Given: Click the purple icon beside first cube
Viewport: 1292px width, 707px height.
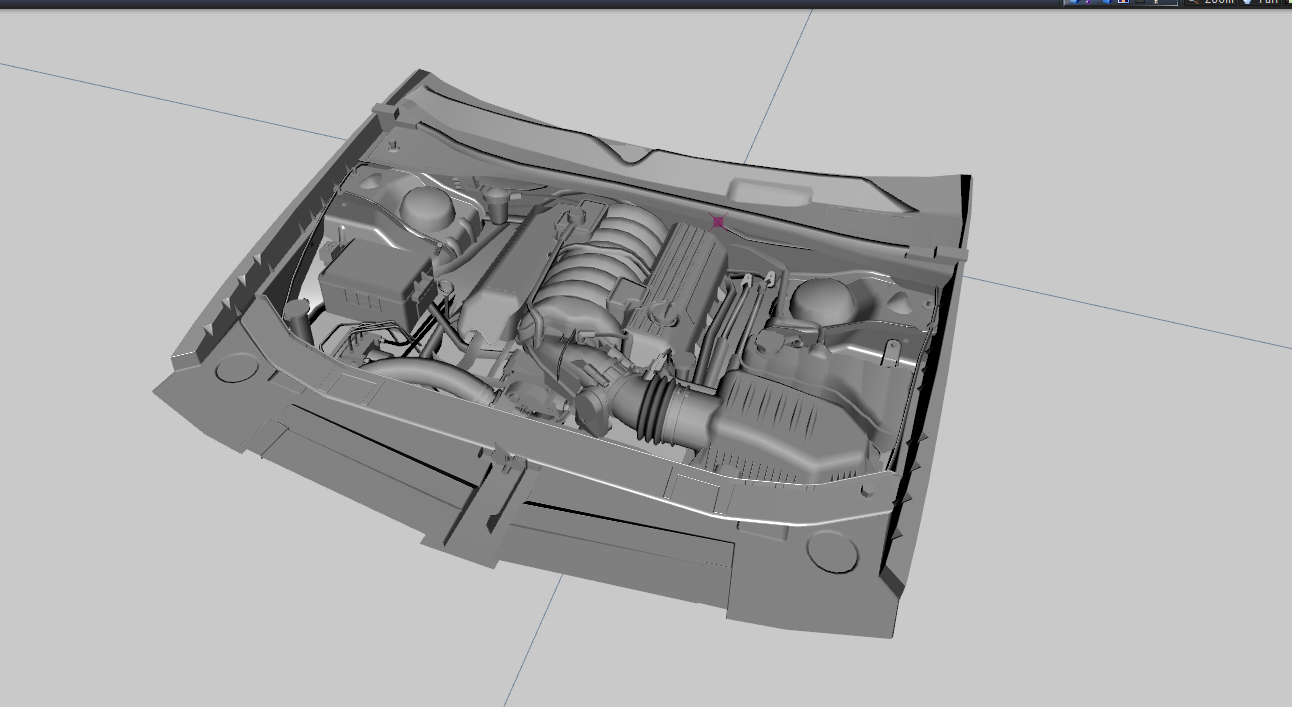Looking at the screenshot, I should tap(1088, 2).
